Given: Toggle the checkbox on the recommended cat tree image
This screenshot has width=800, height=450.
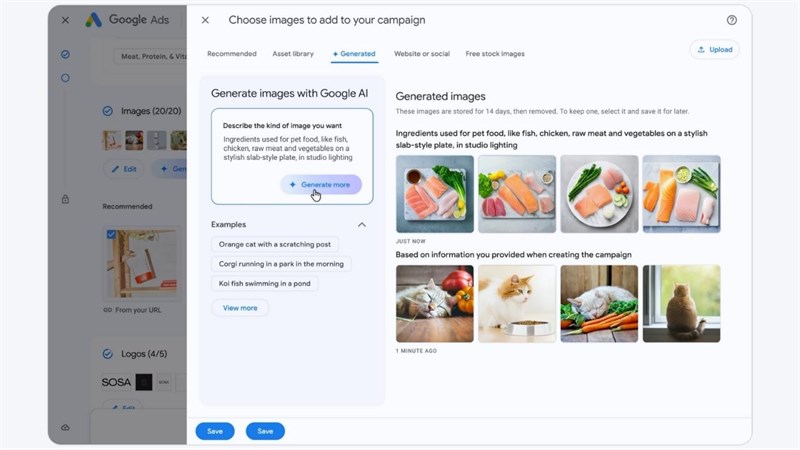Looking at the screenshot, I should tap(111, 234).
